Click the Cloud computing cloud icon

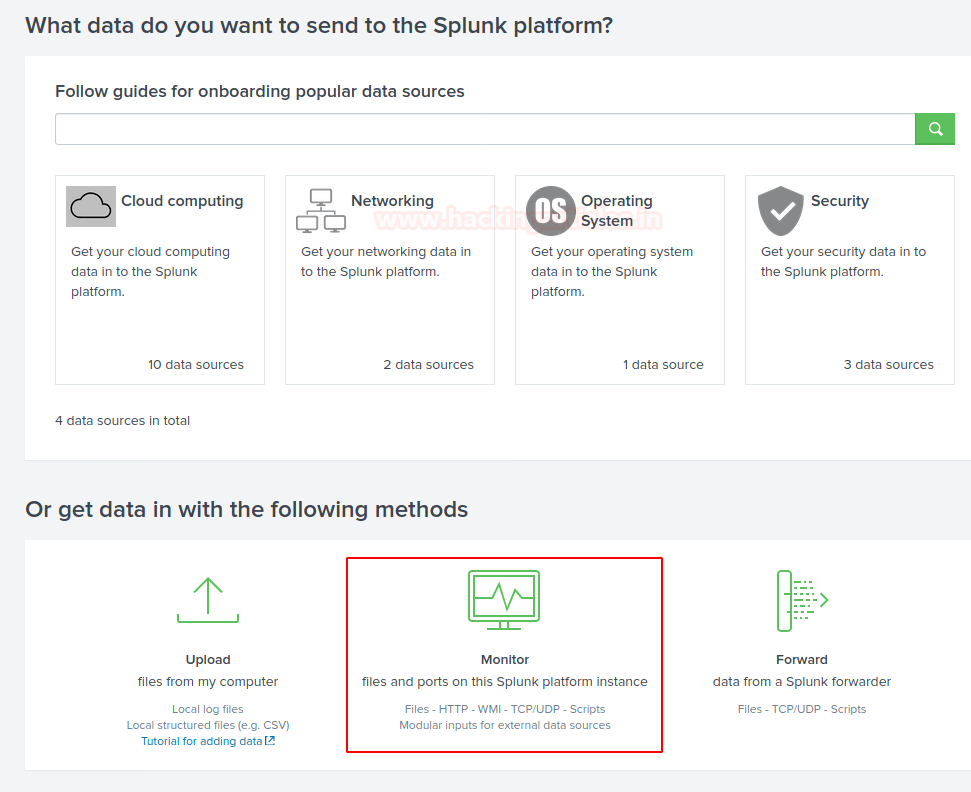[91, 207]
